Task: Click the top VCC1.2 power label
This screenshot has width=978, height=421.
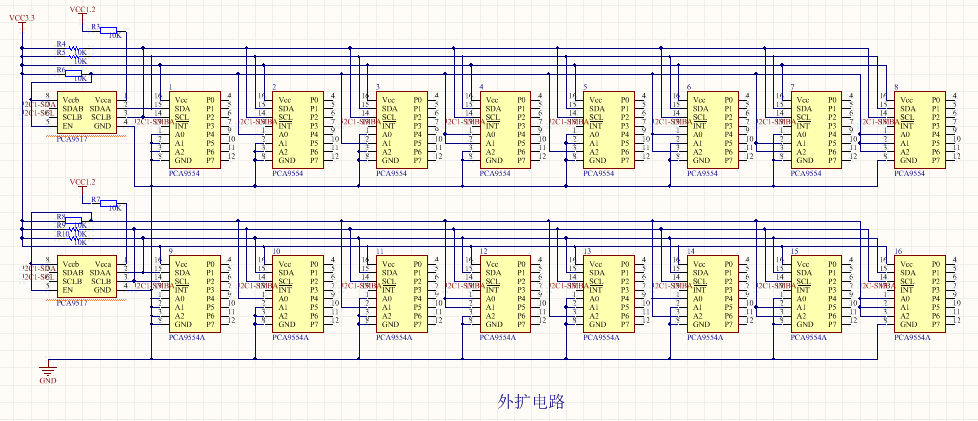Action: click(x=84, y=8)
